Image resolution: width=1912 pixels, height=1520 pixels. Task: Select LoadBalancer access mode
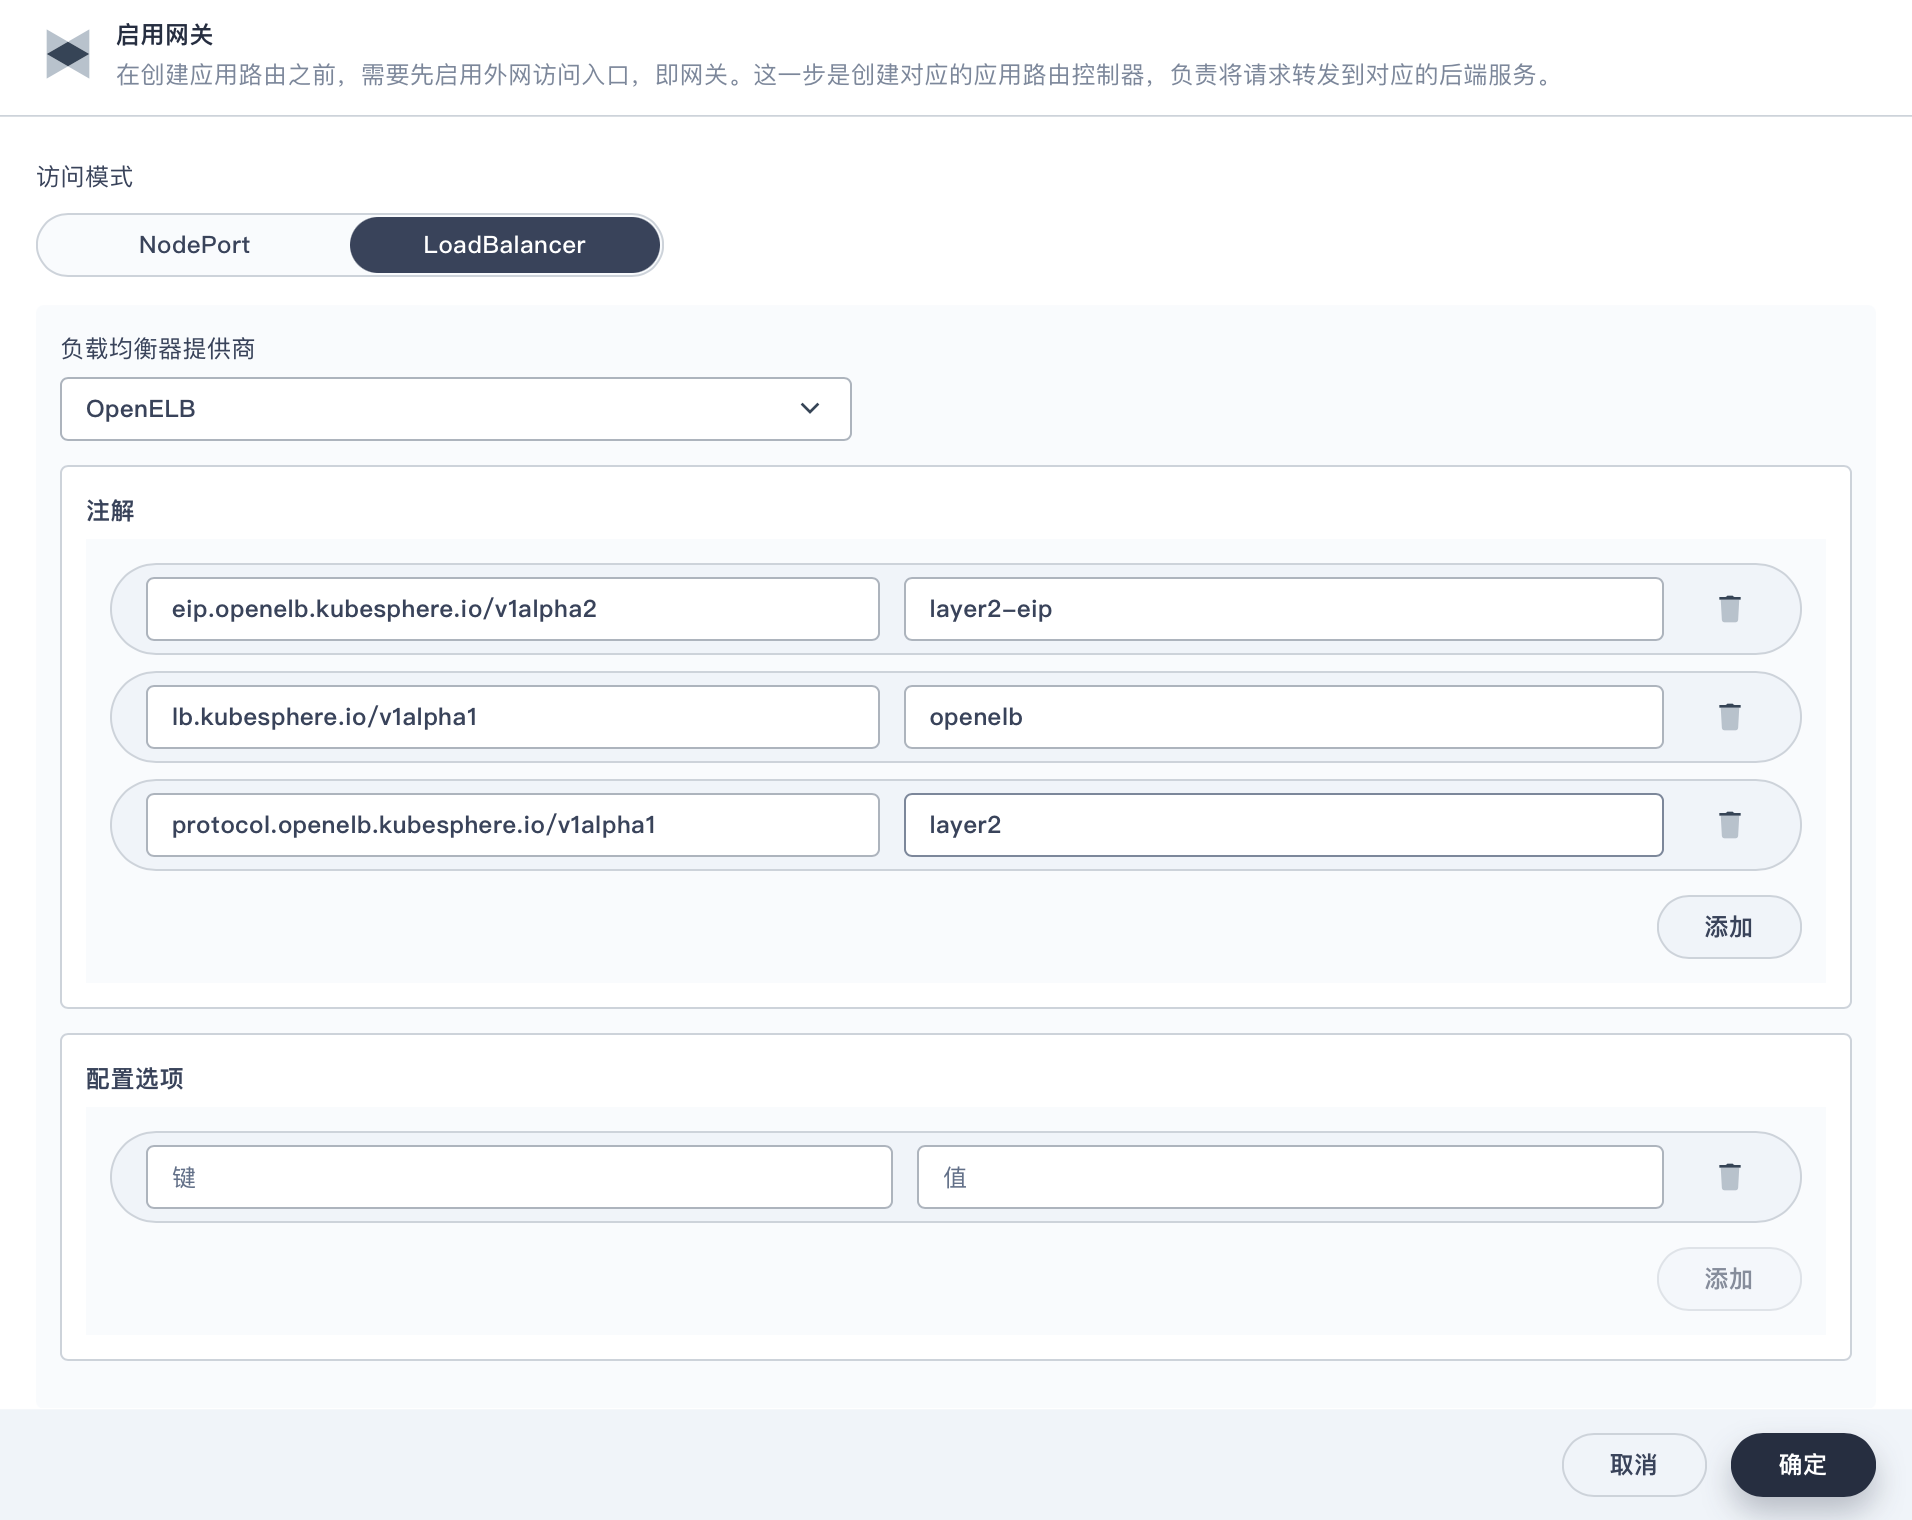[x=504, y=245]
